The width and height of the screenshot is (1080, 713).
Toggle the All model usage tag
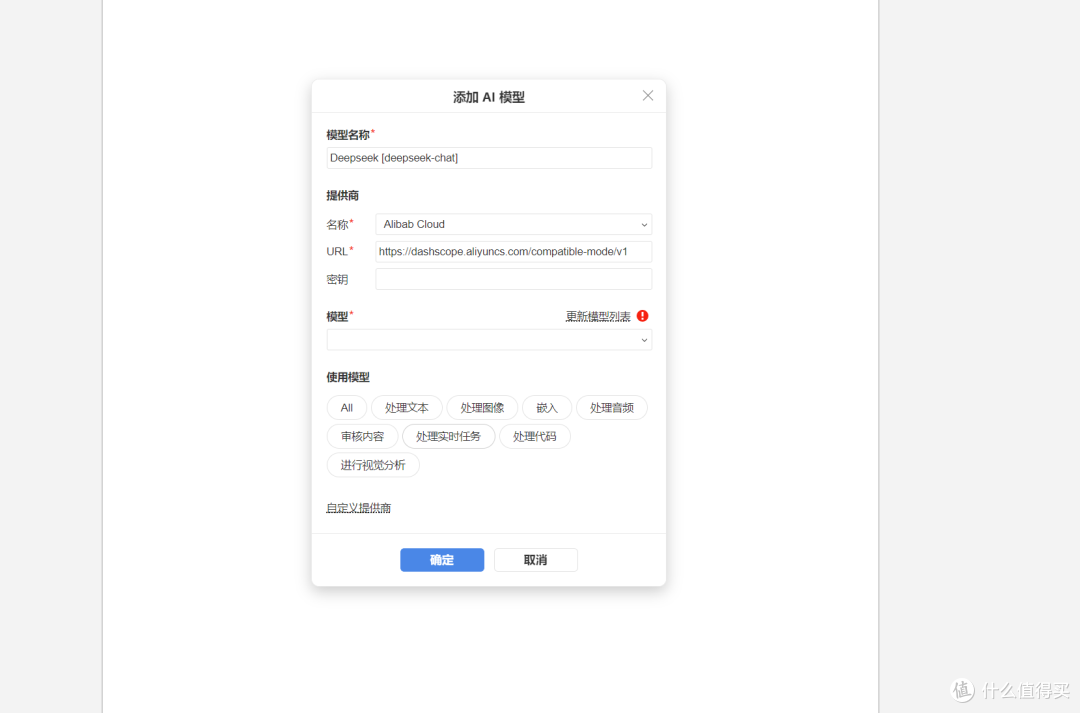[x=346, y=408]
